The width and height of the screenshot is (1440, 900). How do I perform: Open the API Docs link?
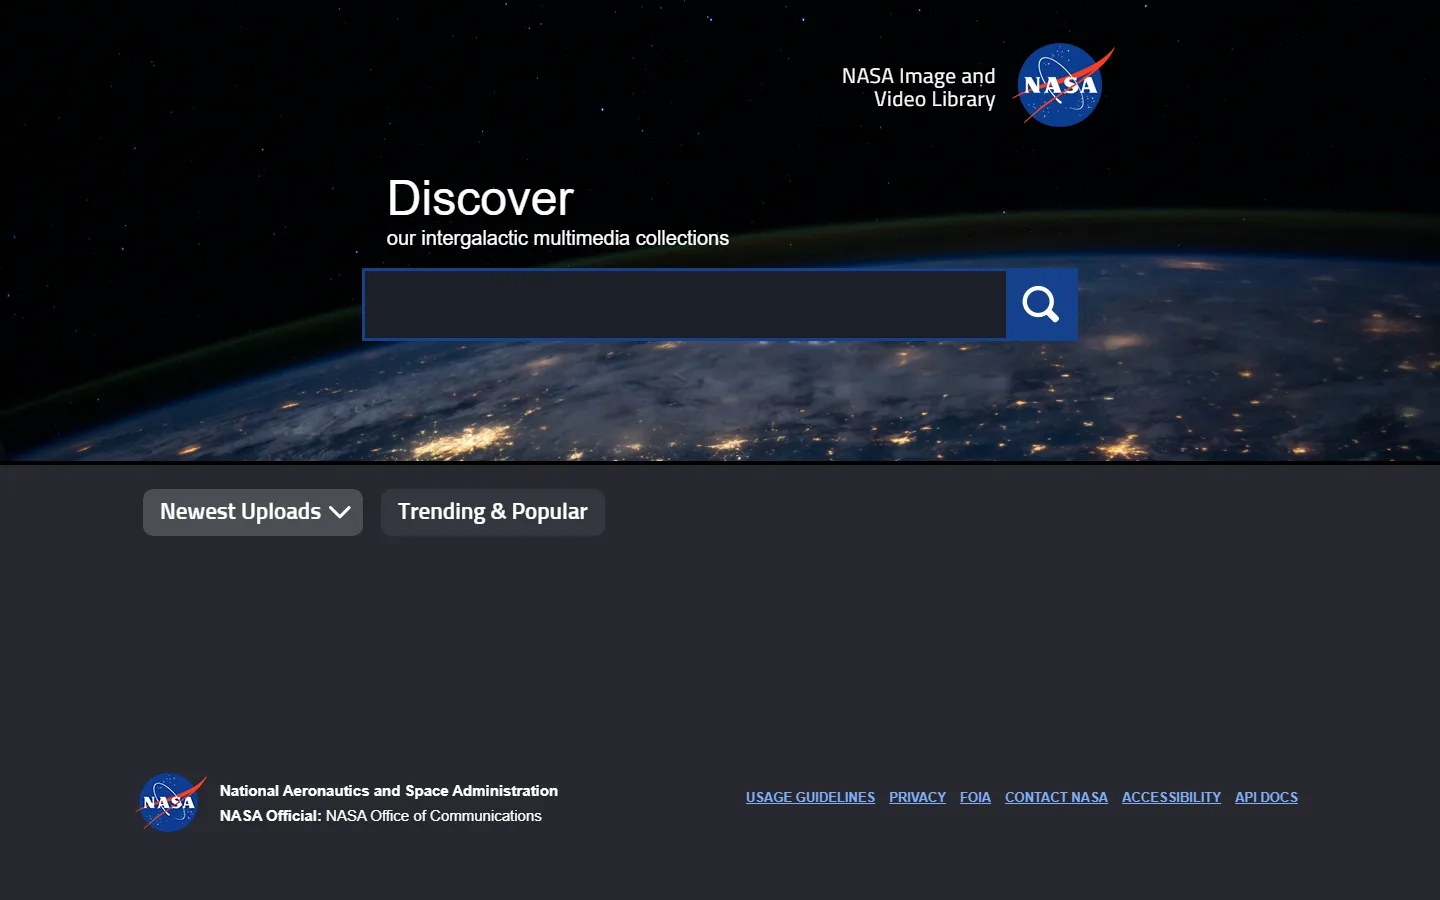[1266, 797]
